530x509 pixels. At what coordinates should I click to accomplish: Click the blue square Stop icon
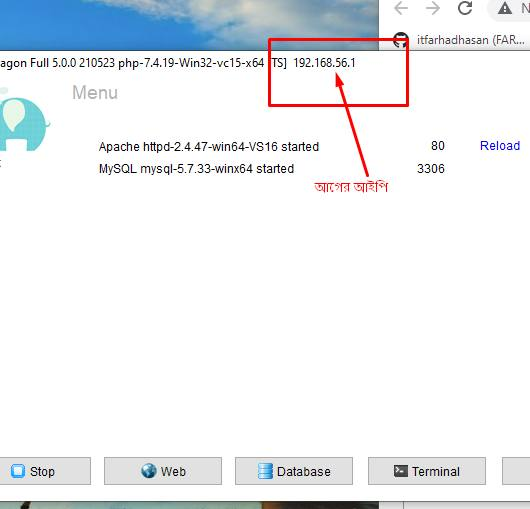[x=18, y=471]
